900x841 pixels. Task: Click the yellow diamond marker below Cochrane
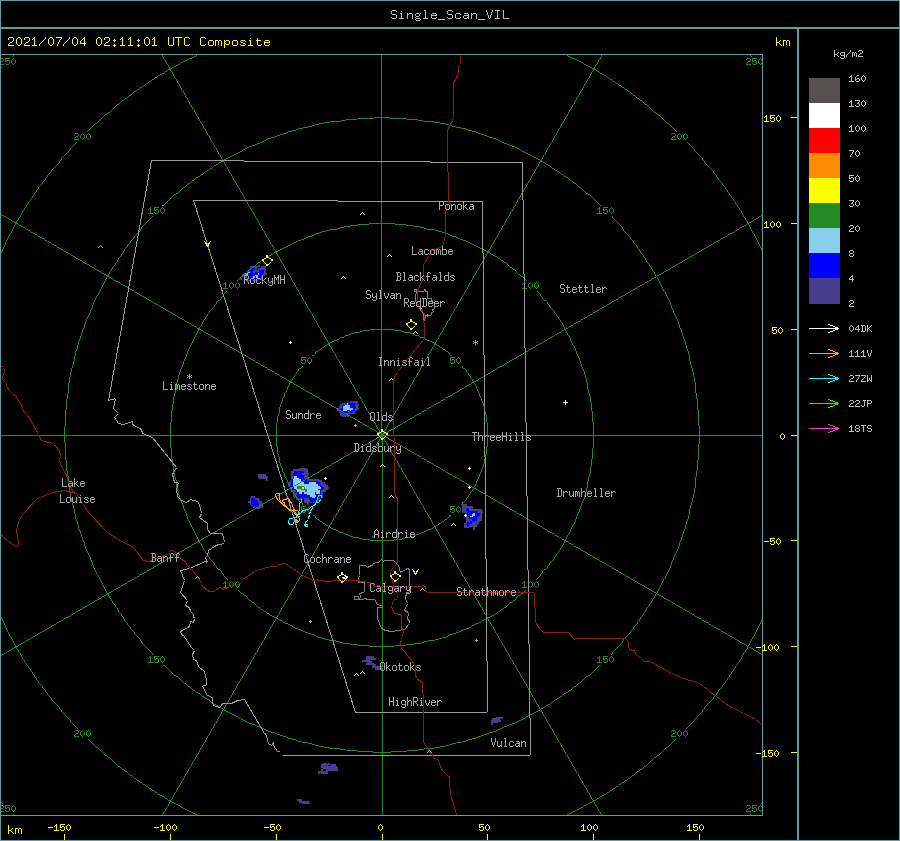(343, 578)
